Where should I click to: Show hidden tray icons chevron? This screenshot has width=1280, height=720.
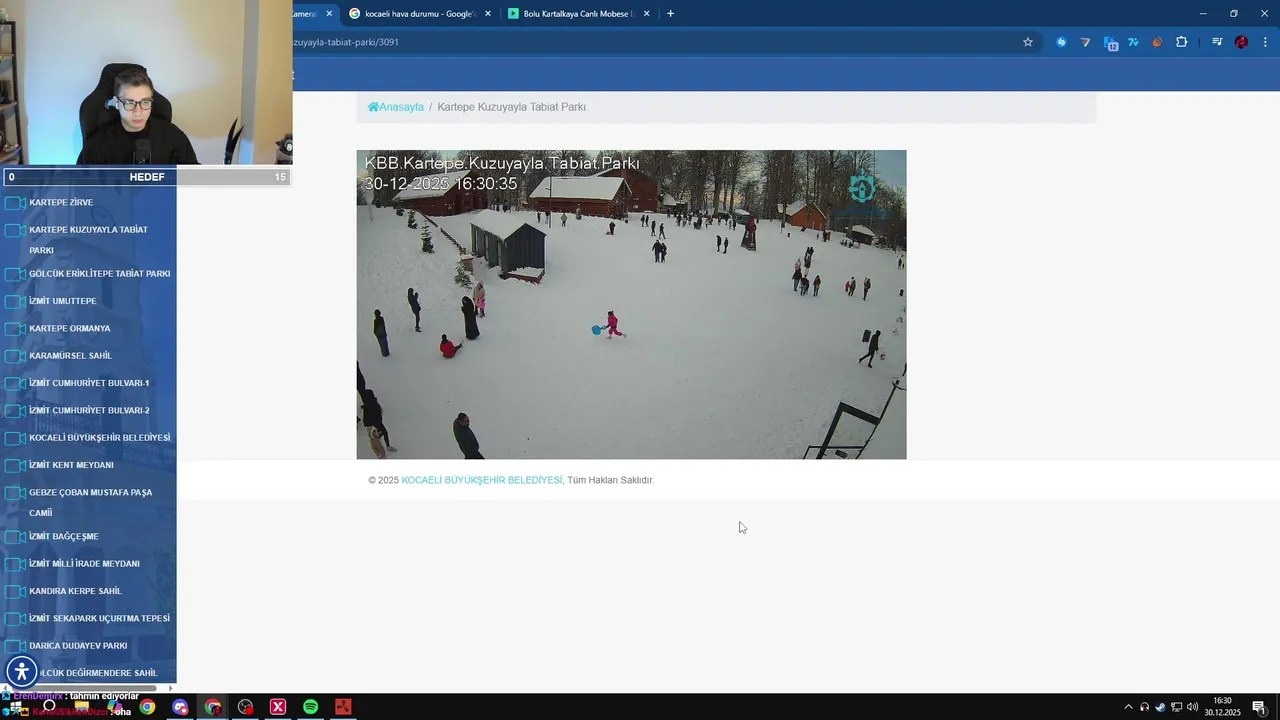1128,707
